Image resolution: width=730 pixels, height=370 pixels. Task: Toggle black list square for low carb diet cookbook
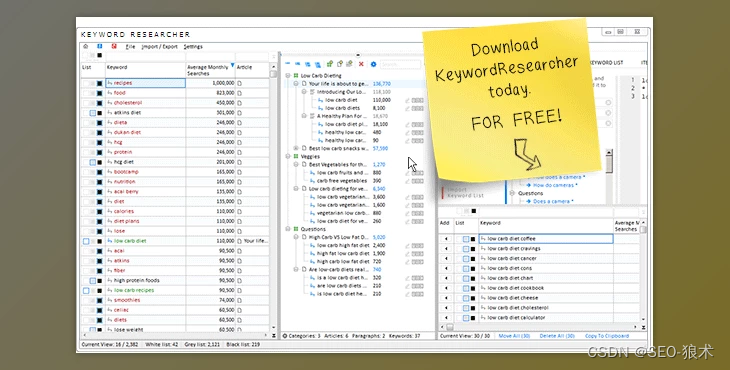coord(473,288)
